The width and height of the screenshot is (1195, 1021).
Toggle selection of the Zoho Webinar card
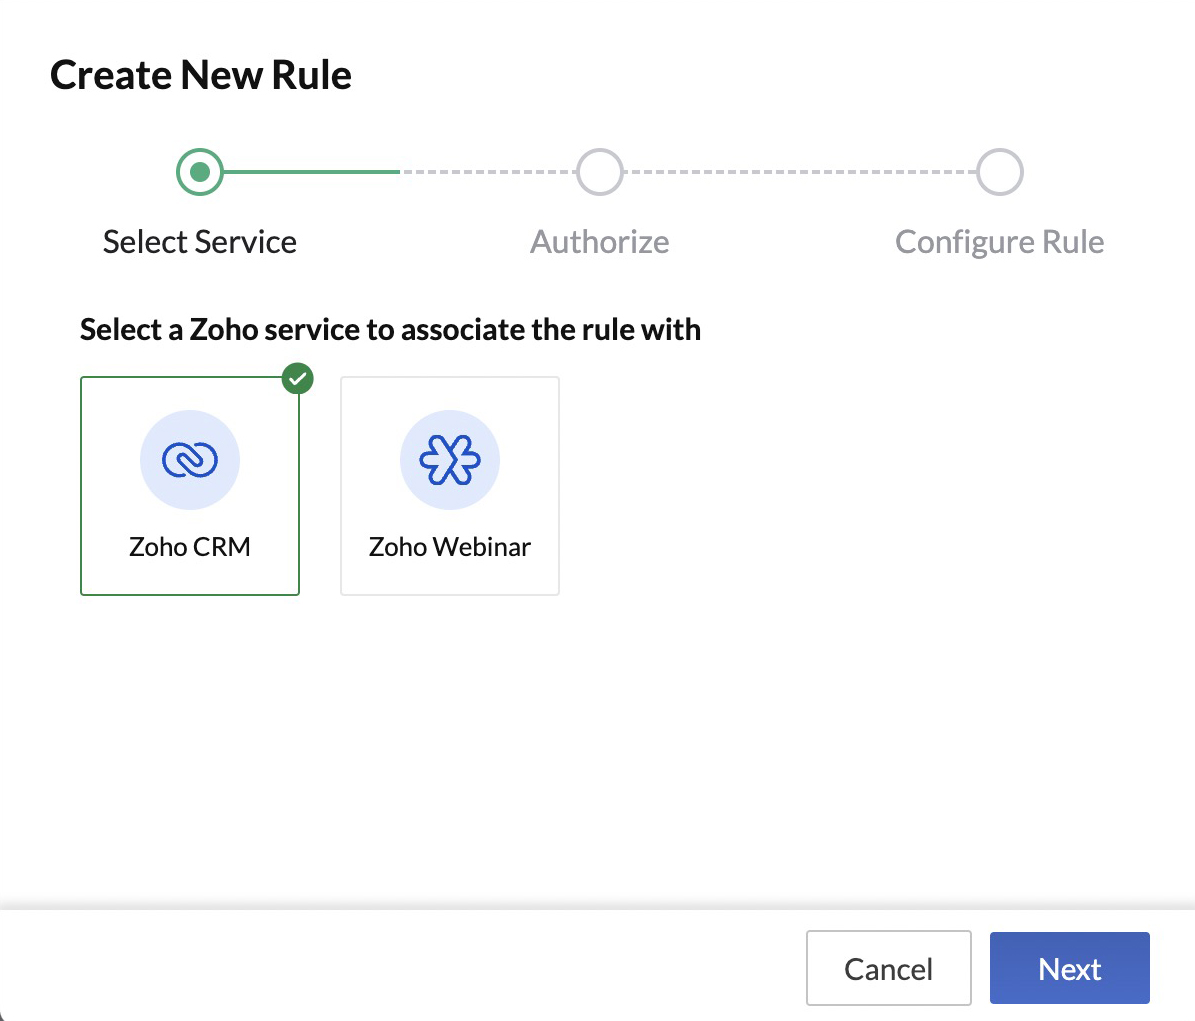click(449, 486)
